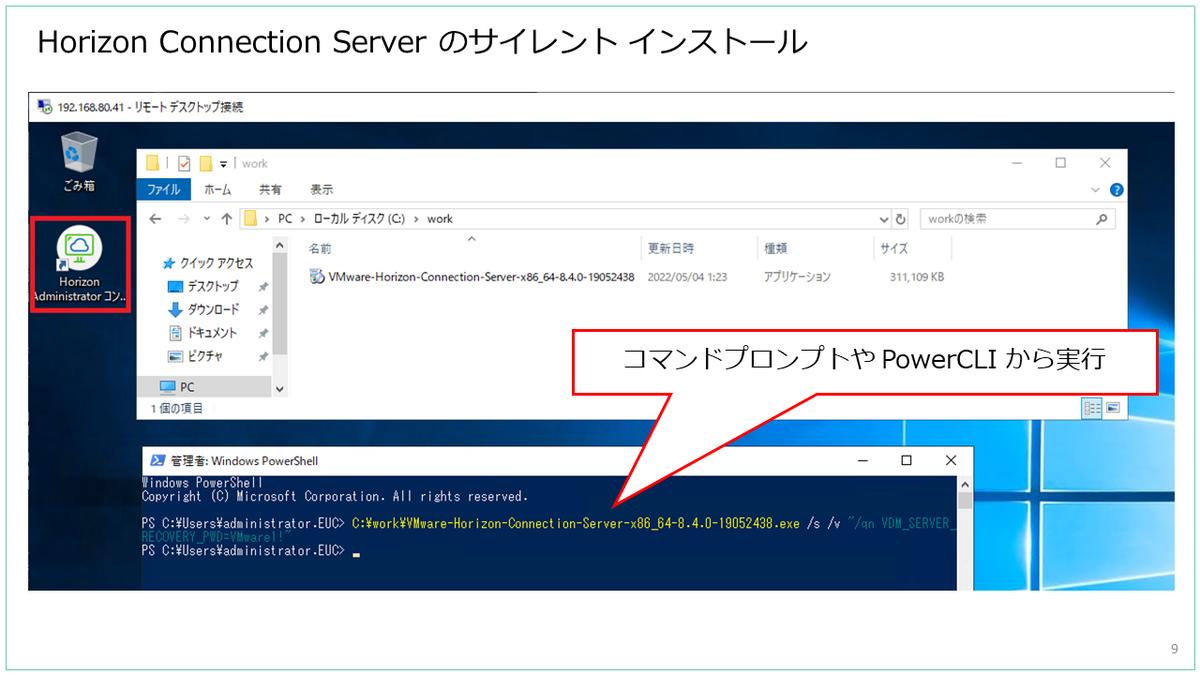Click ローカル ディスク (C:) in the address path
The image size is (1200, 675).
[x=361, y=218]
